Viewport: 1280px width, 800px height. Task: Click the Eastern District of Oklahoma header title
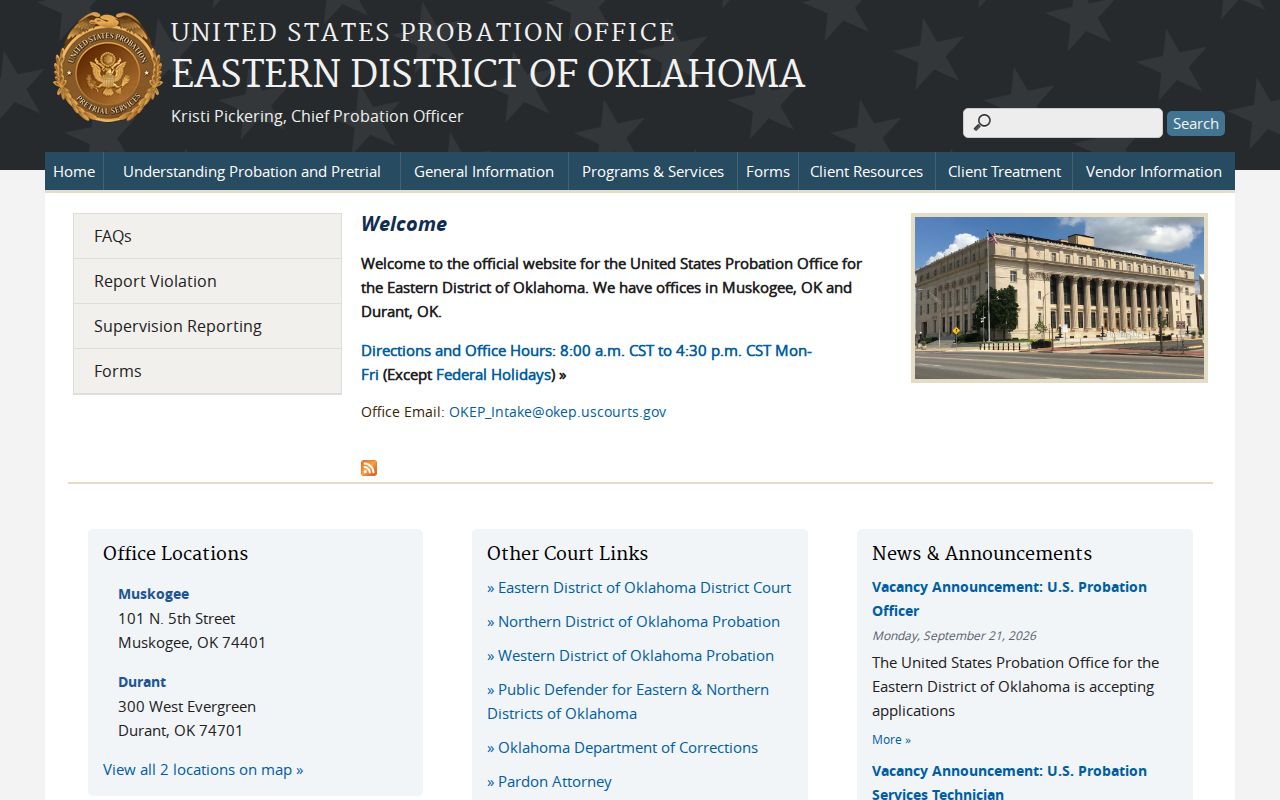point(488,74)
